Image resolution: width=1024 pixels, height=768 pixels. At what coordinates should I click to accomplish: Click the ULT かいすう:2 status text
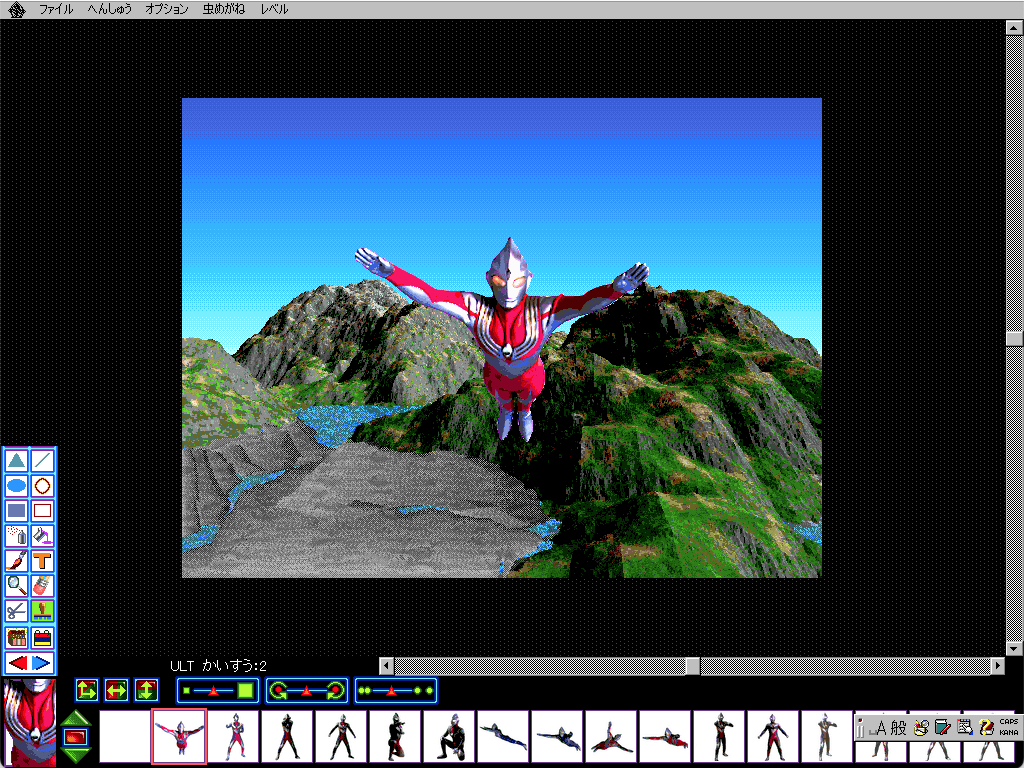[x=218, y=666]
